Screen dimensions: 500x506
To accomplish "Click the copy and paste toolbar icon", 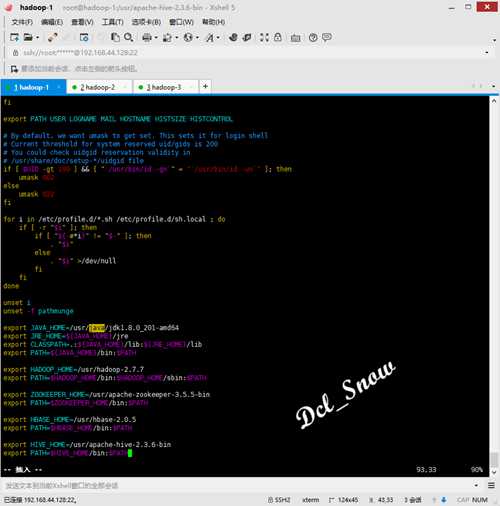I will [x=115, y=37].
